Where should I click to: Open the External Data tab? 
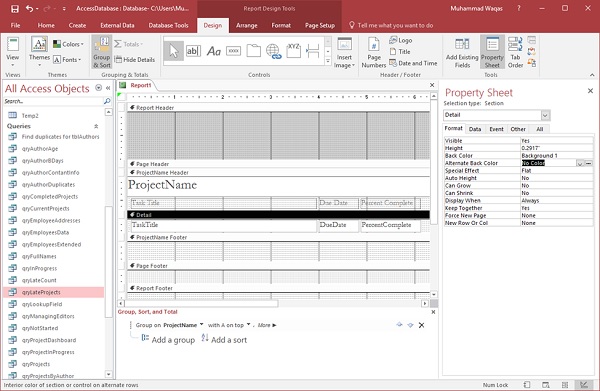point(117,25)
